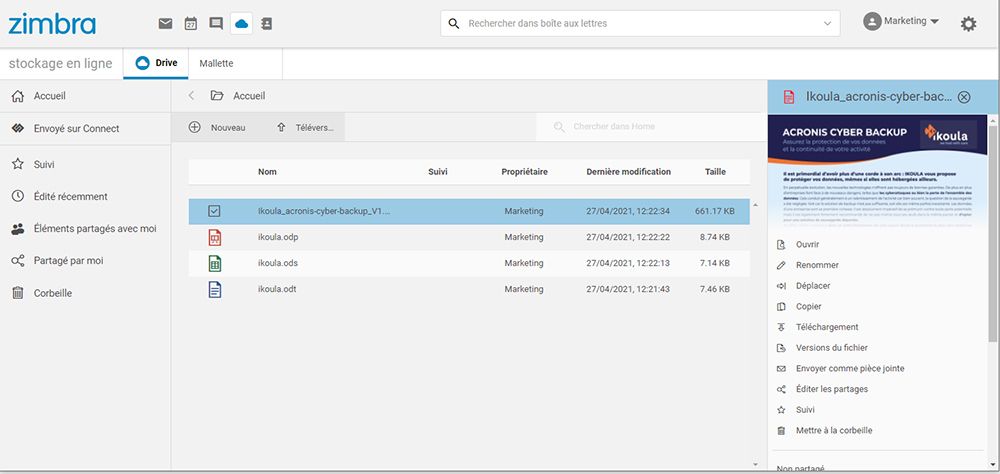Click Versions du fichier option
The height and width of the screenshot is (474, 1000).
click(x=831, y=348)
